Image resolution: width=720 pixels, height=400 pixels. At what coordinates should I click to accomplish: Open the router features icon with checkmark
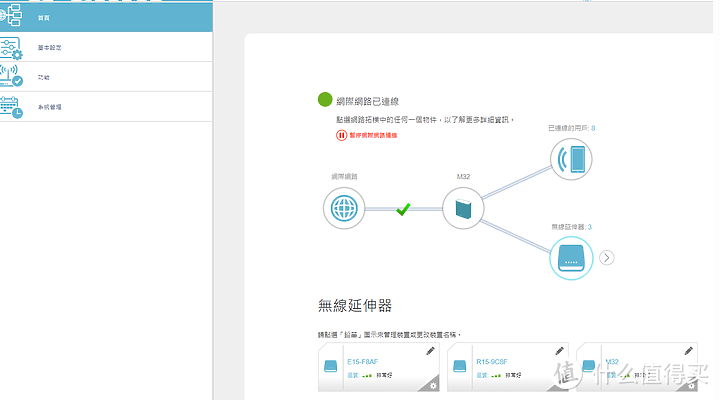[11, 76]
